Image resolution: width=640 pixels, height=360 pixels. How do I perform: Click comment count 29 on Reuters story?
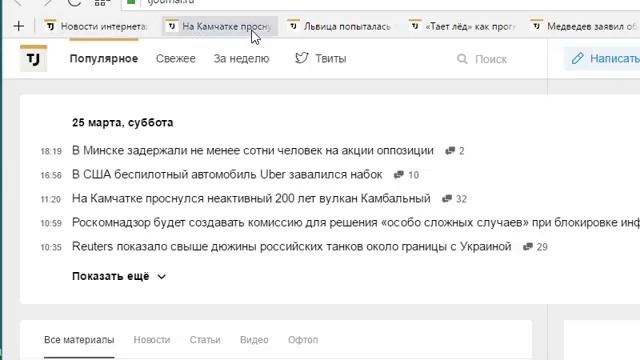pyautogui.click(x=542, y=247)
